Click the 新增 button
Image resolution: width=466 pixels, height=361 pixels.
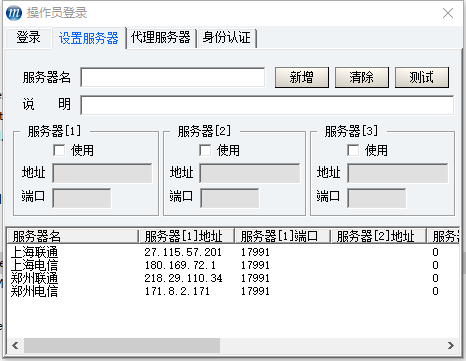302,77
